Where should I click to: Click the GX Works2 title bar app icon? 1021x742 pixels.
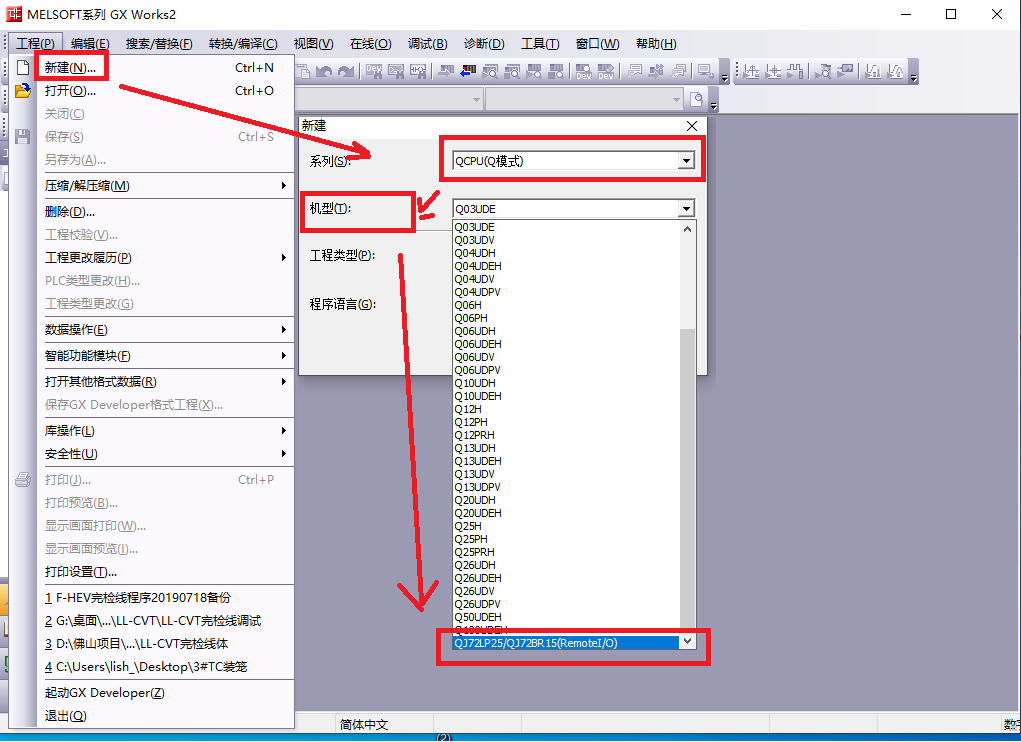13,14
